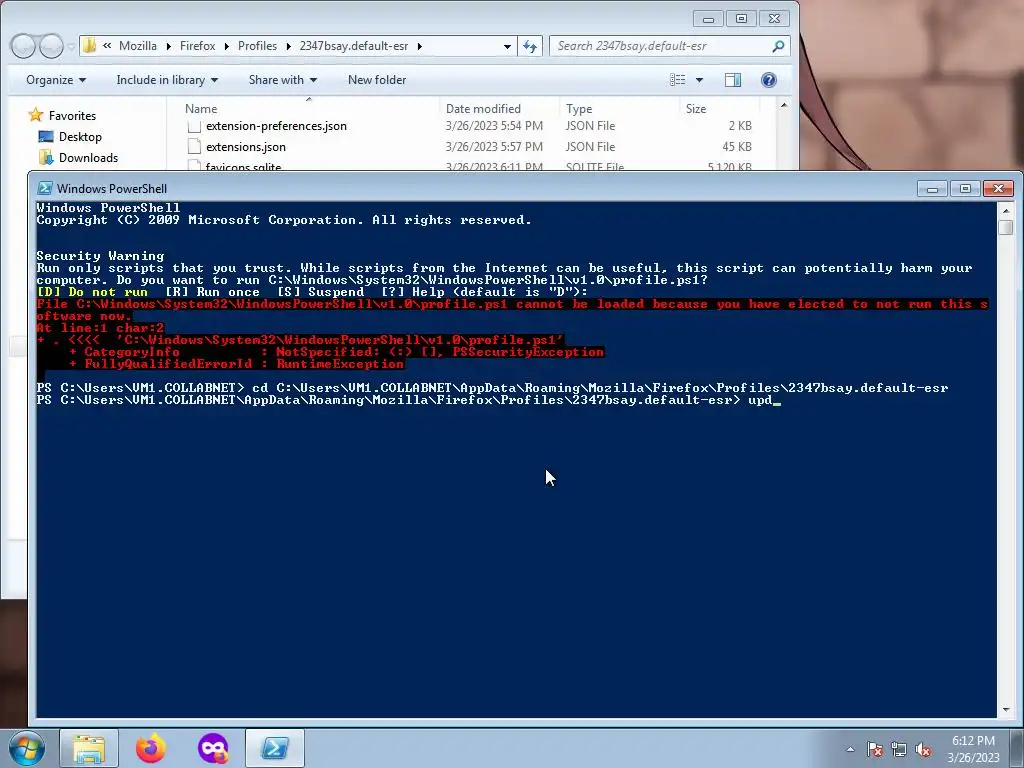
Task: Click PowerShell scrollbar up arrow
Action: click(x=1006, y=211)
